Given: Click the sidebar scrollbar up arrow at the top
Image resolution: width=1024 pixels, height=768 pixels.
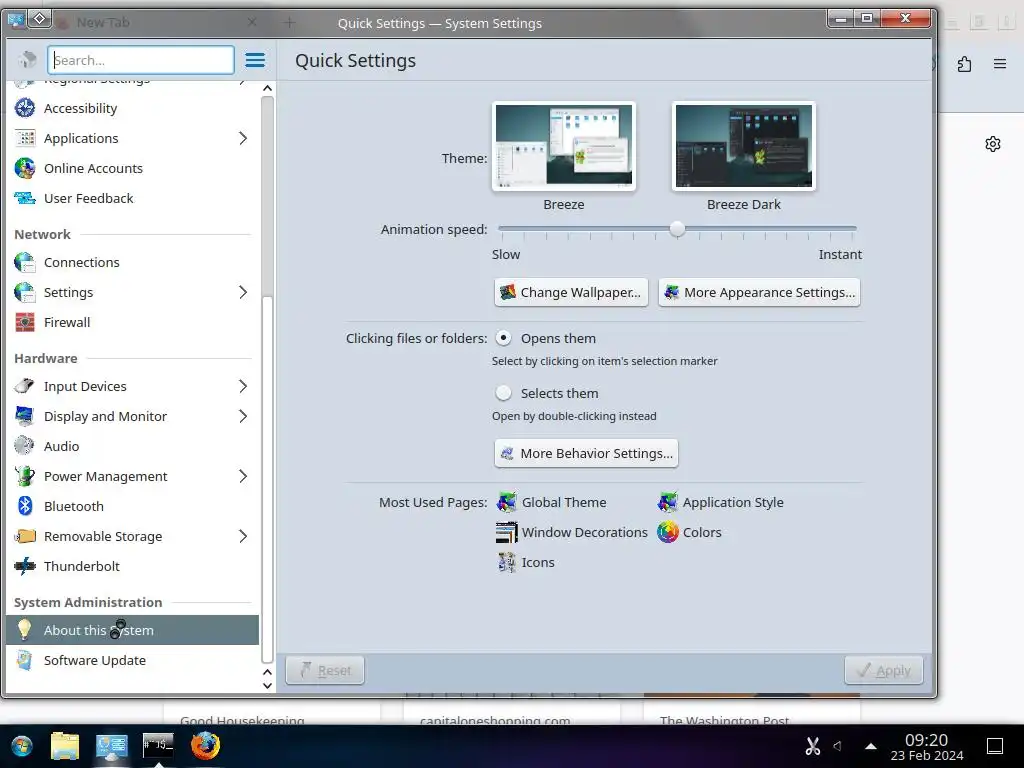Looking at the screenshot, I should pos(267,88).
